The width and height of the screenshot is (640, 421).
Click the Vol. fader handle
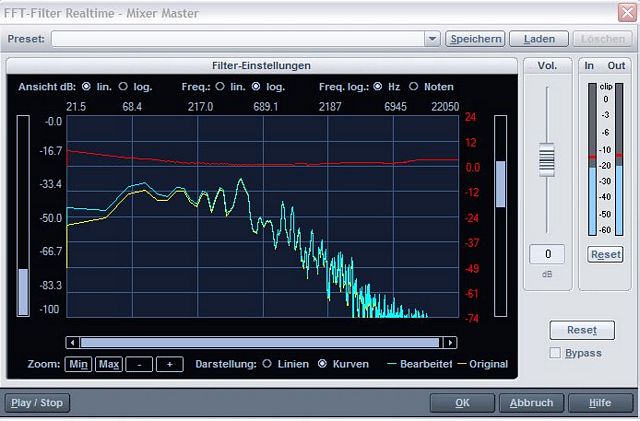pyautogui.click(x=547, y=160)
